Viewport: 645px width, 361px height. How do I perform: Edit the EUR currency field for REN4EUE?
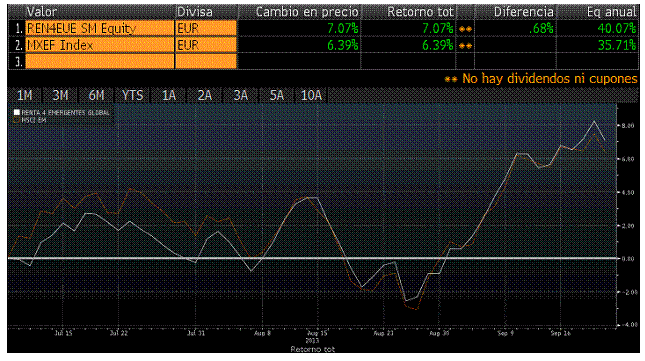206,28
